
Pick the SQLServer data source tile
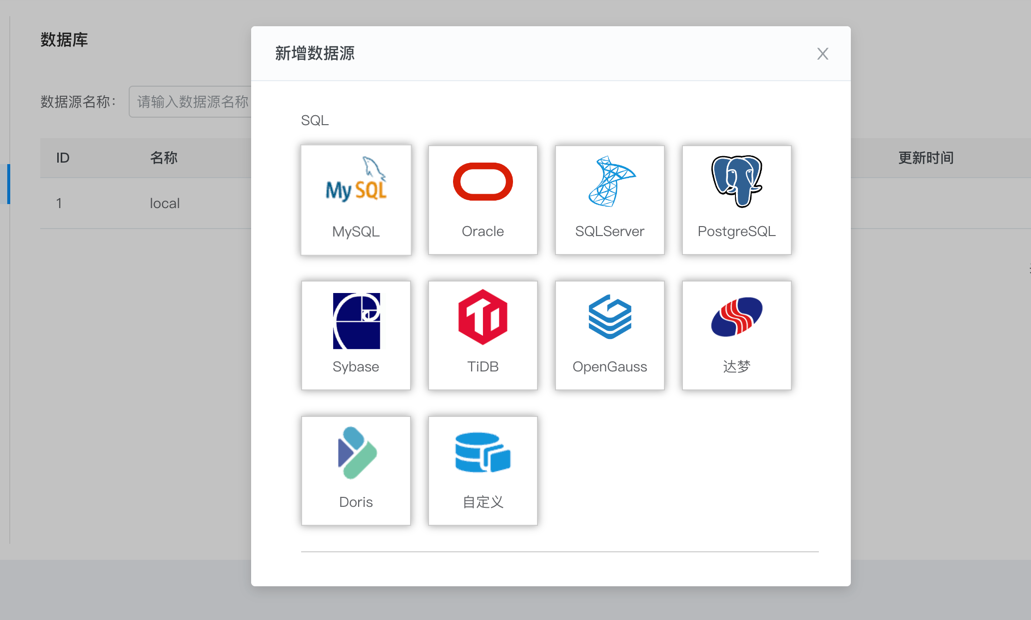pos(610,200)
